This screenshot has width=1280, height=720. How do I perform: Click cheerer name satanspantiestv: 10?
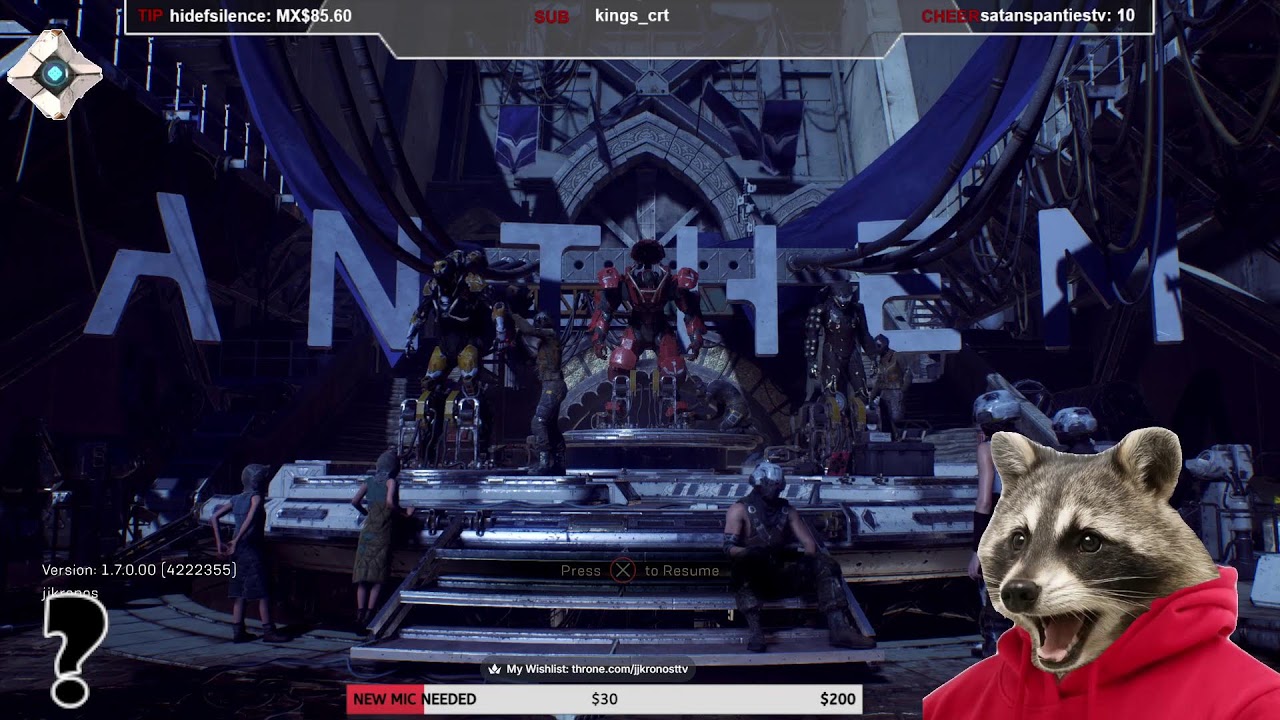(x=1058, y=16)
